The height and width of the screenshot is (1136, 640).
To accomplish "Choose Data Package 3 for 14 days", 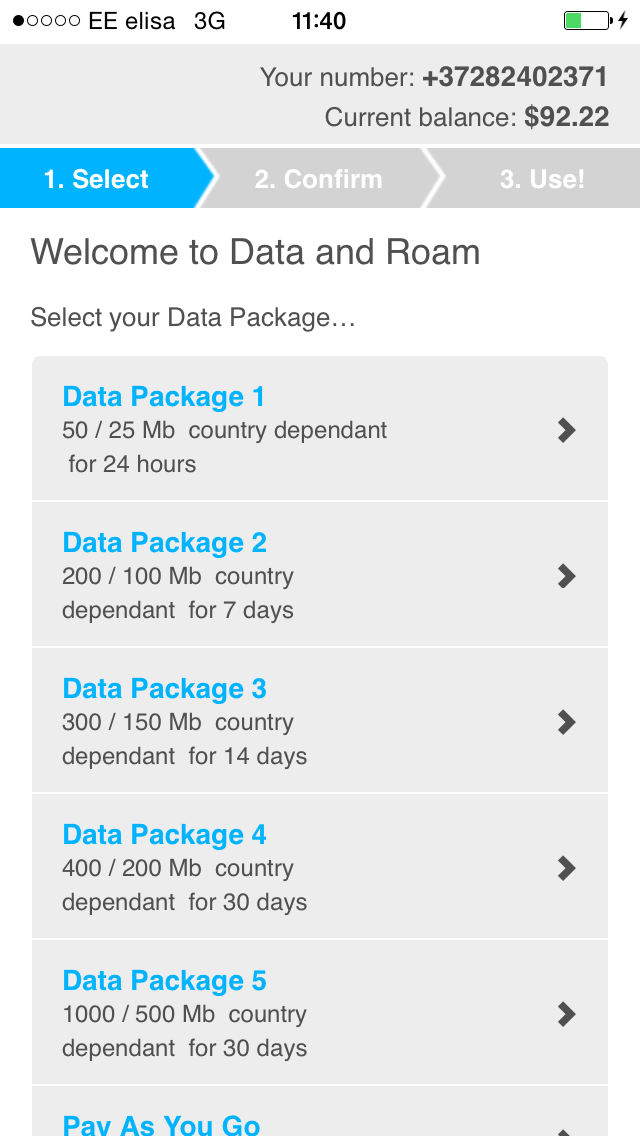I will tap(320, 721).
